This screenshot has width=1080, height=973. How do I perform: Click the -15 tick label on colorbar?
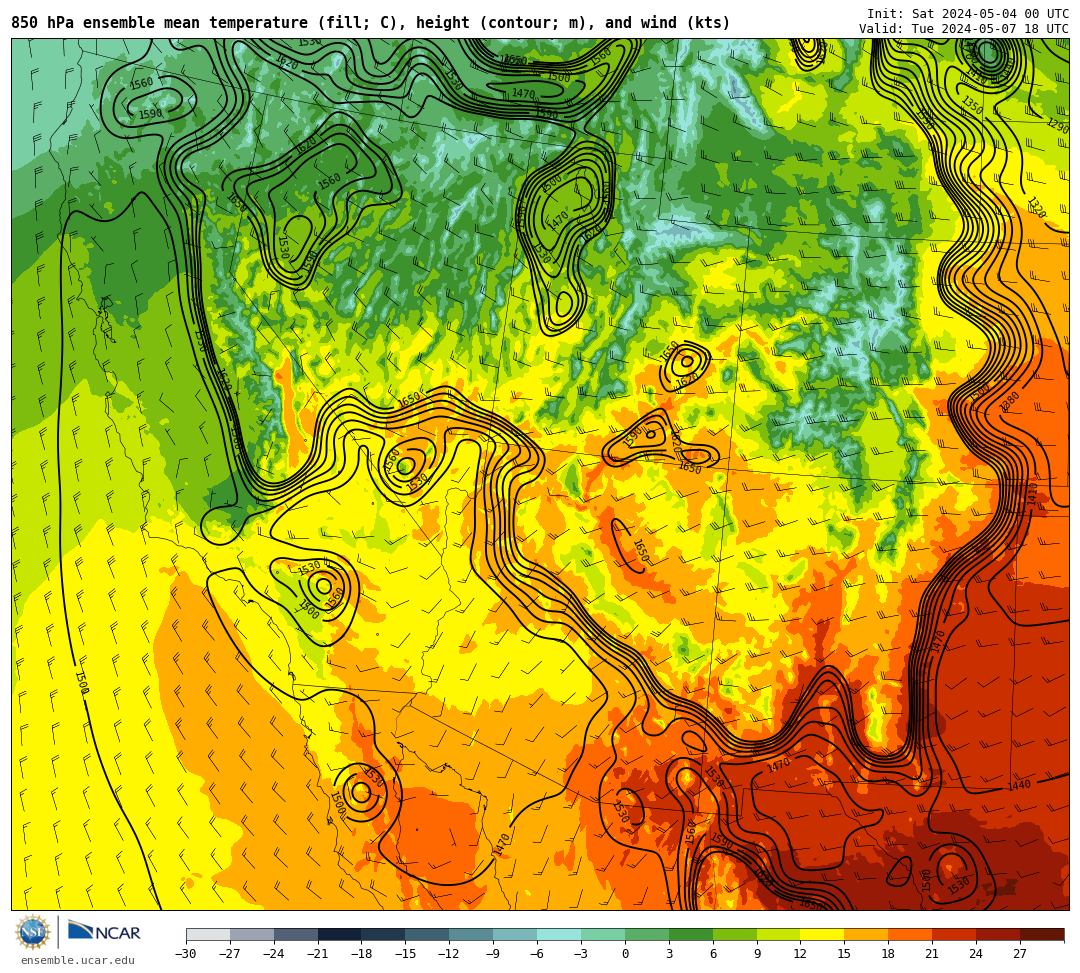pos(406,954)
